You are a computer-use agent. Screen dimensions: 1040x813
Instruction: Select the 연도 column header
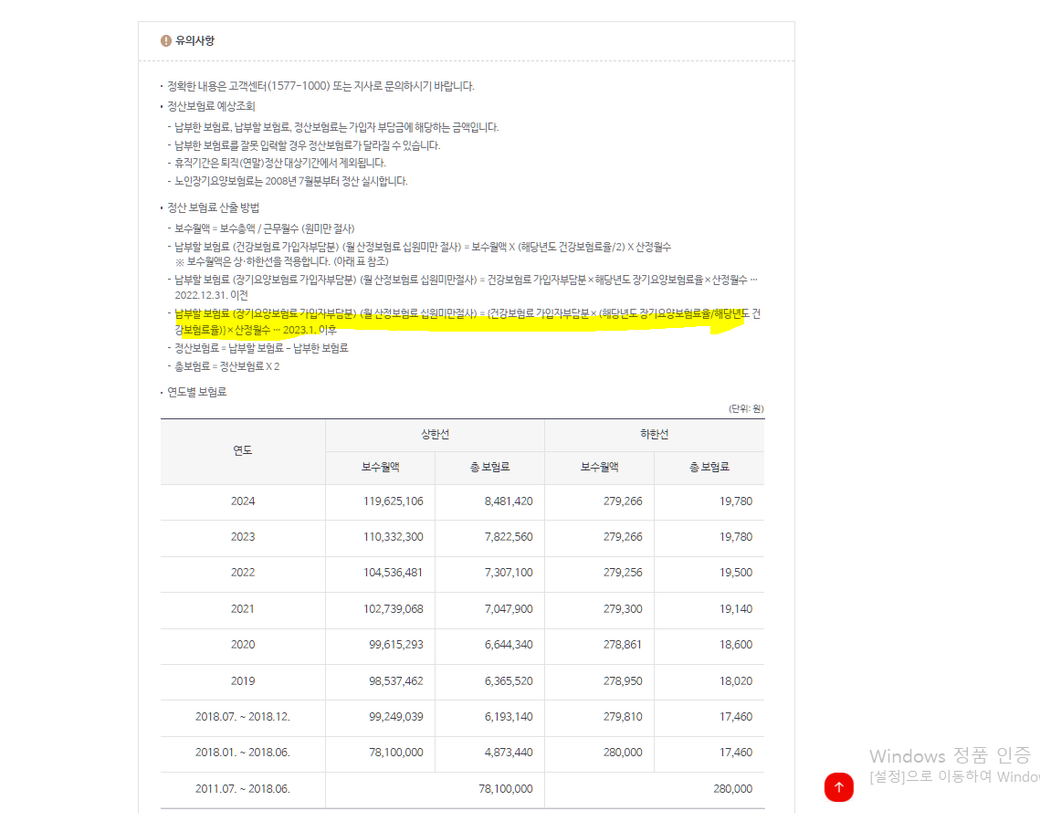click(243, 451)
